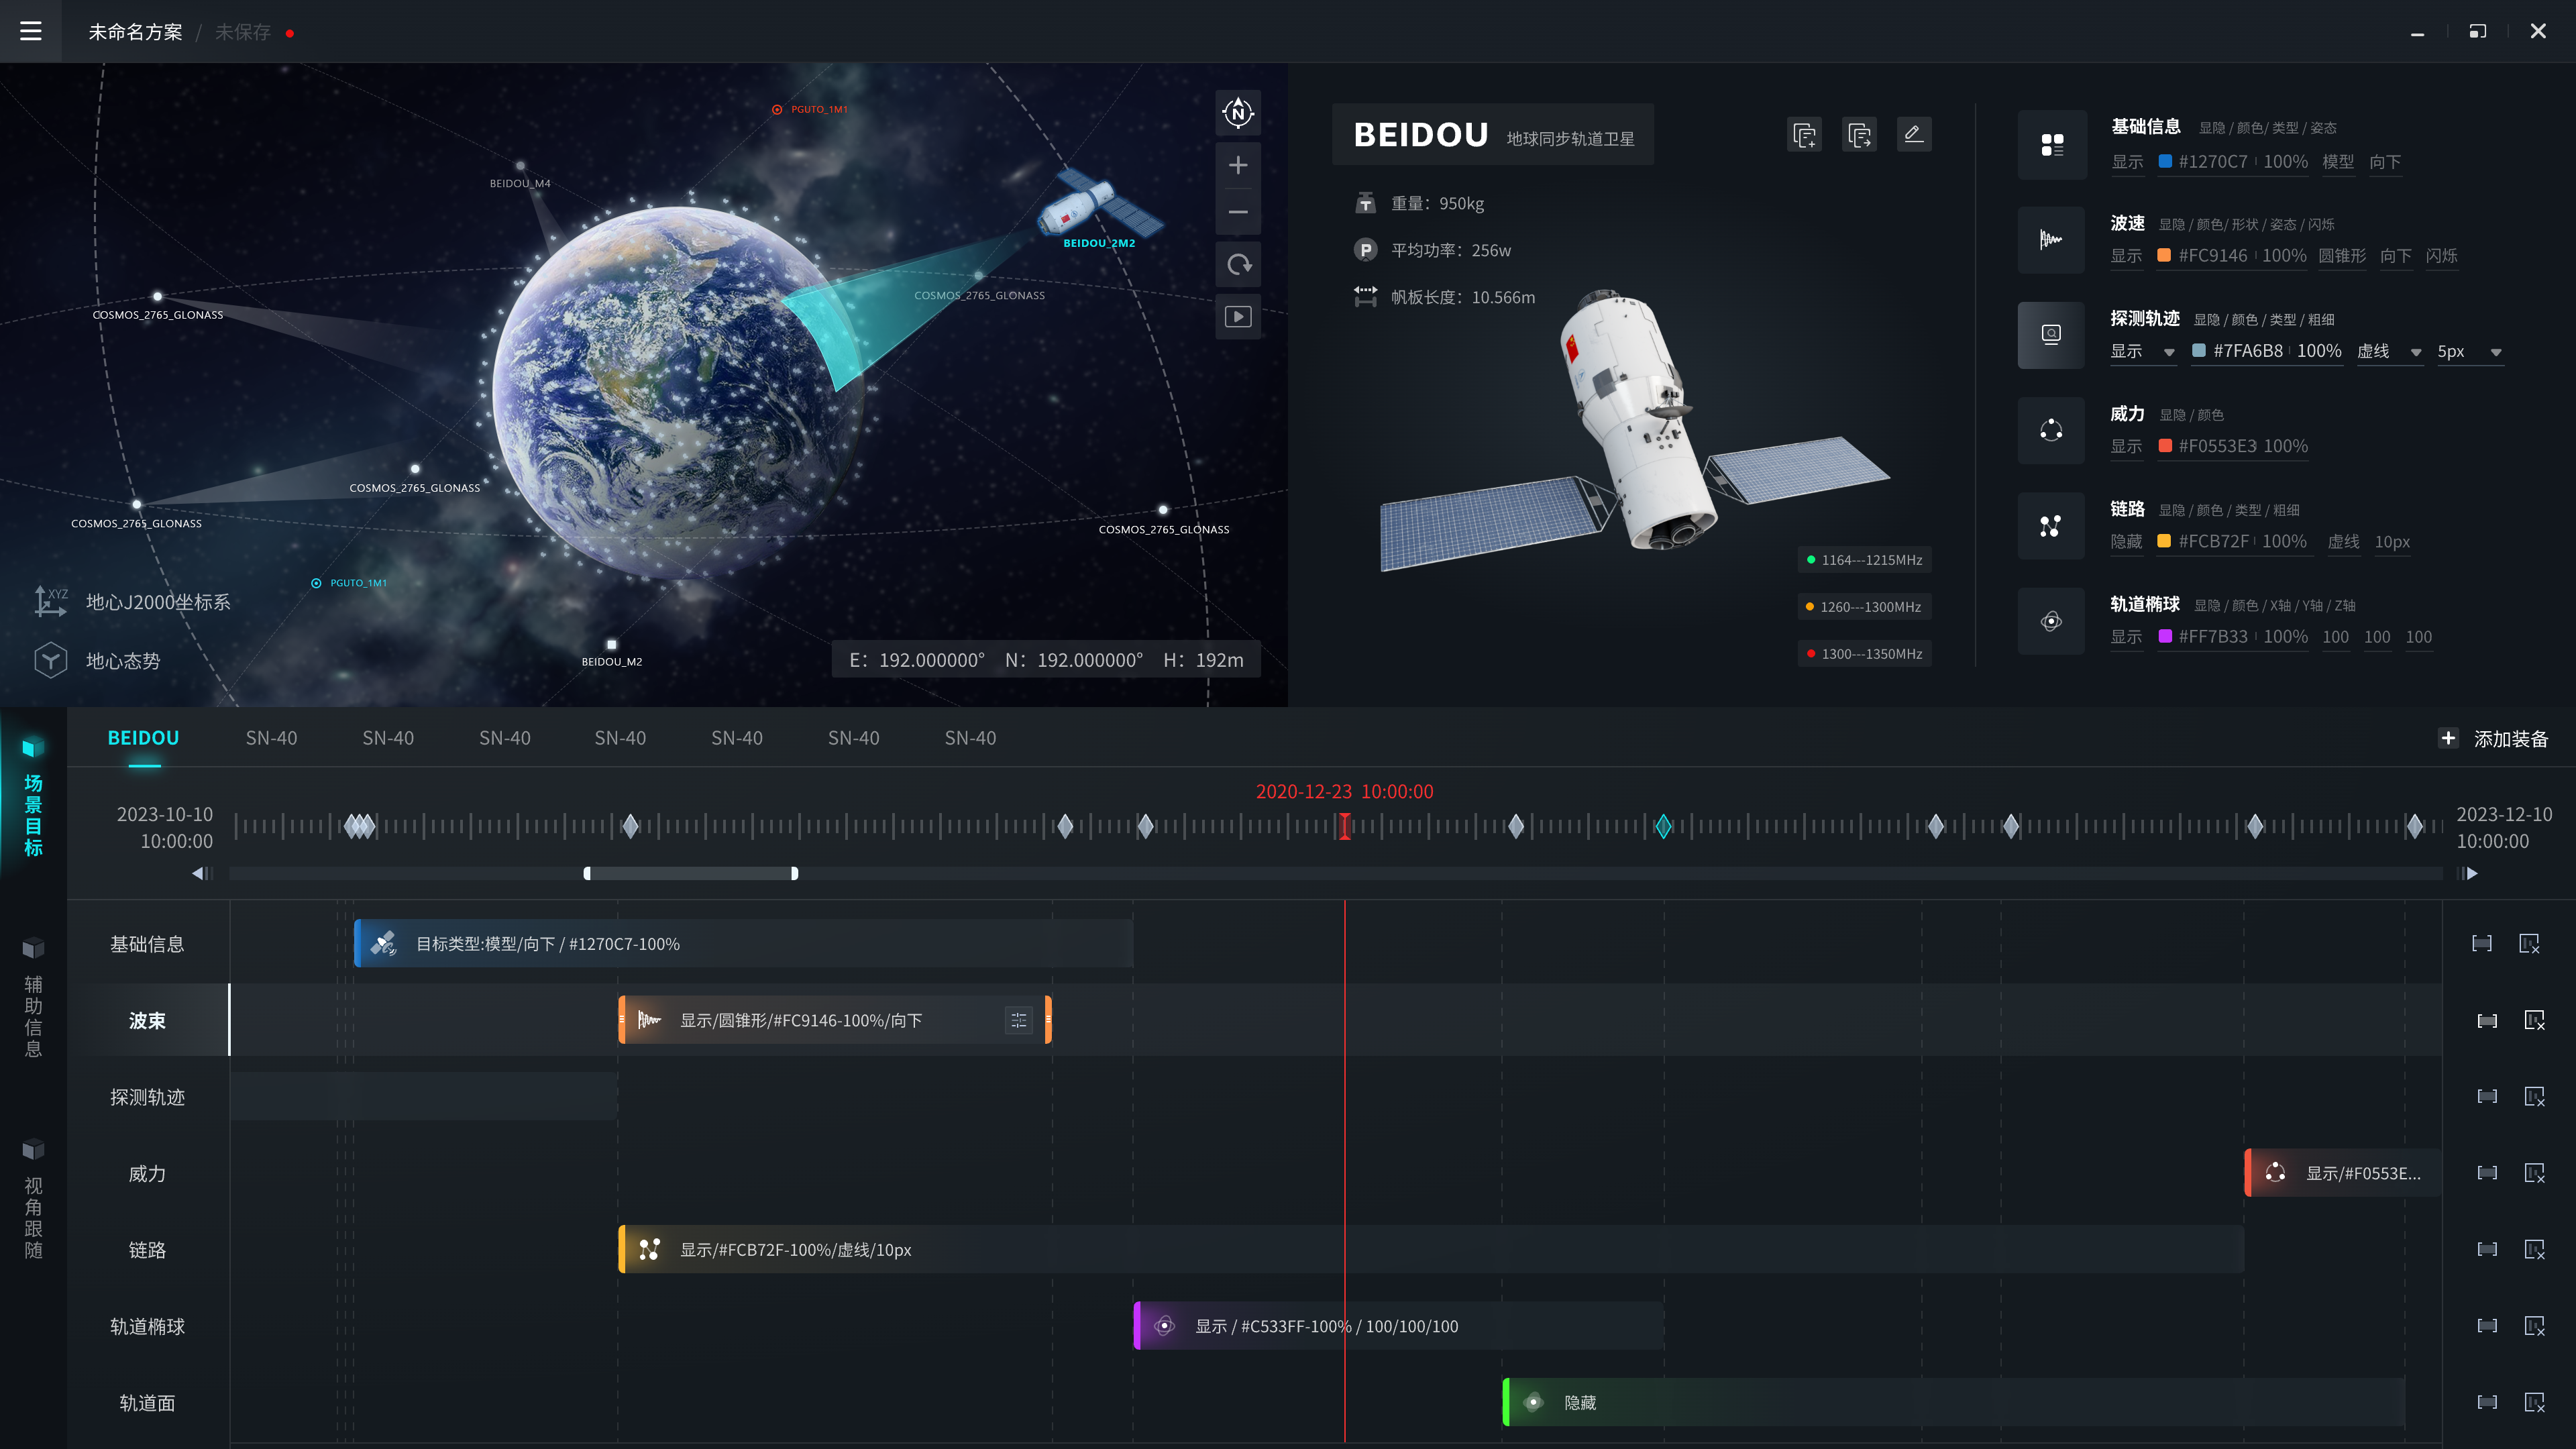Screen dimensions: 2576x1449
Task: Click the play video icon in map toolbar
Action: pos(1238,317)
